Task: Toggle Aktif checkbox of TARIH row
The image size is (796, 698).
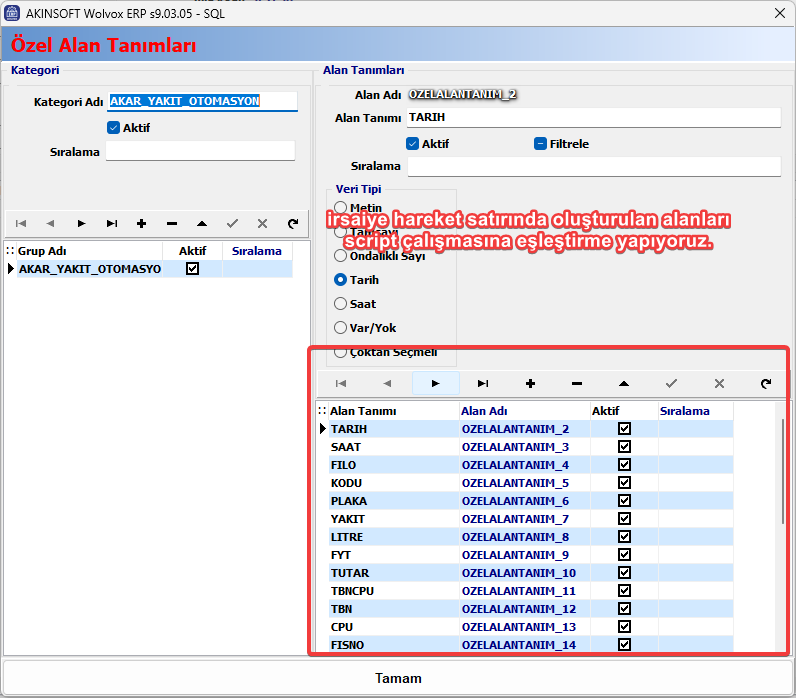Action: pos(624,428)
